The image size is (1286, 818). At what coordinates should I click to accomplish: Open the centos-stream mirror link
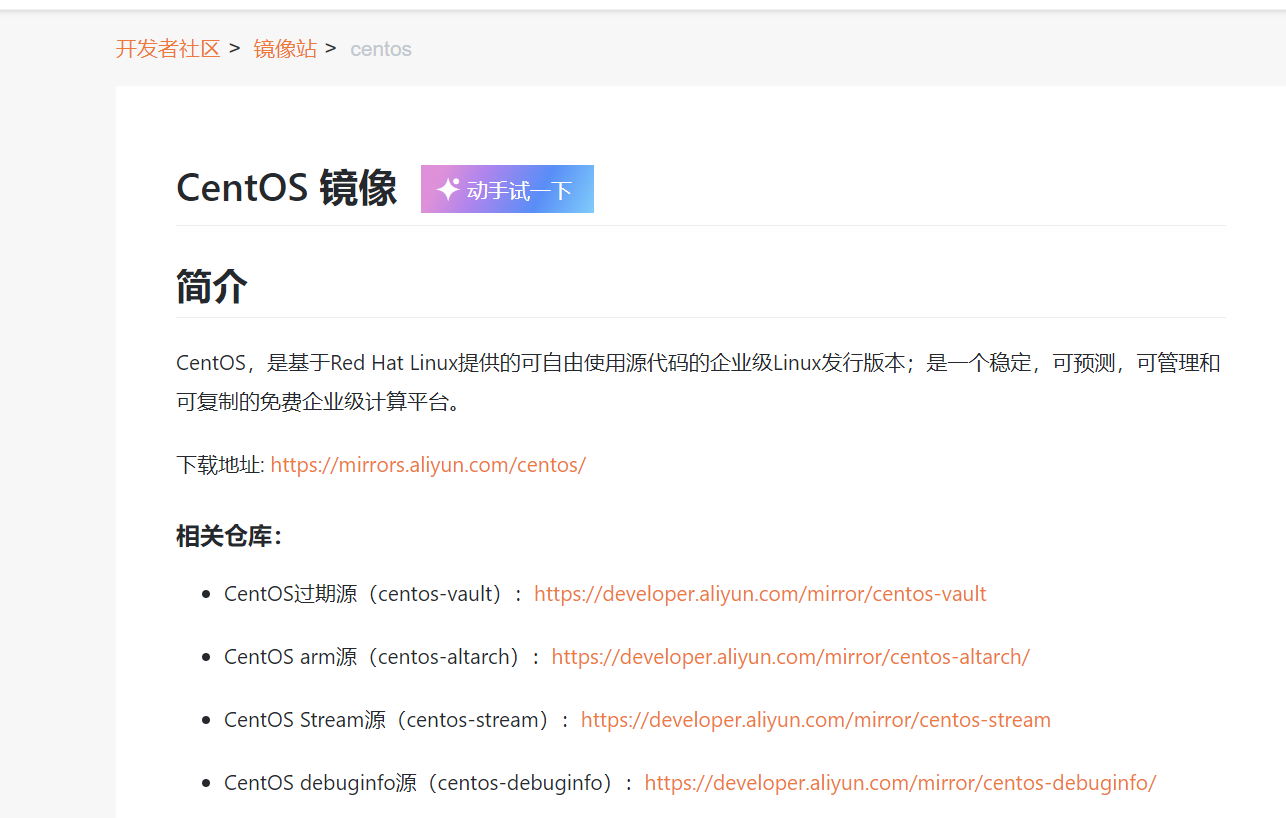815,720
